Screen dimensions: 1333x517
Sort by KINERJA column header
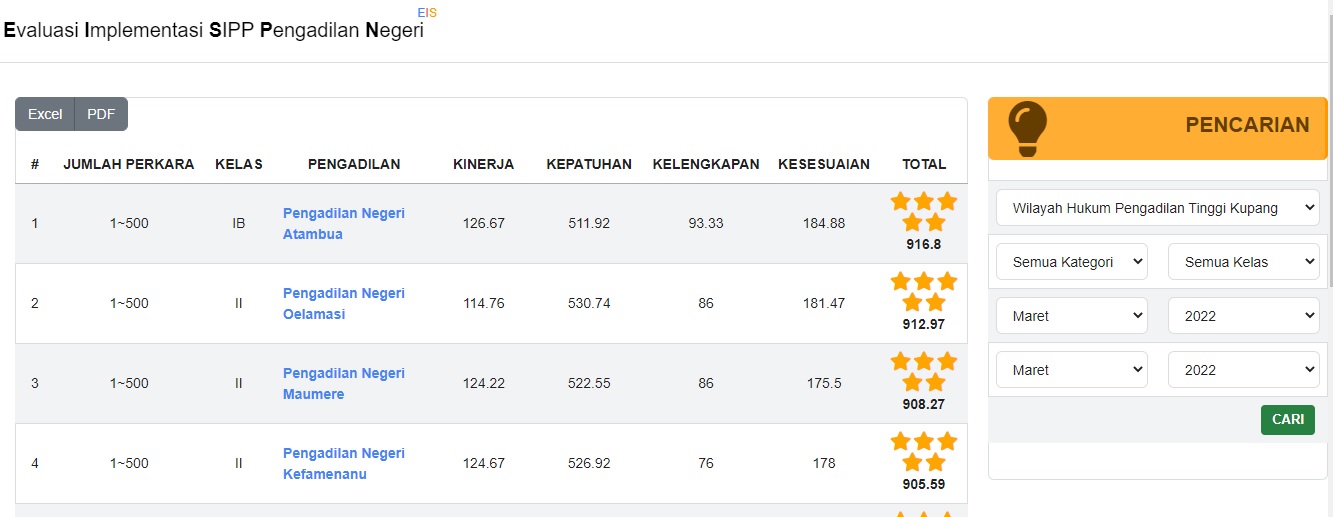point(484,164)
